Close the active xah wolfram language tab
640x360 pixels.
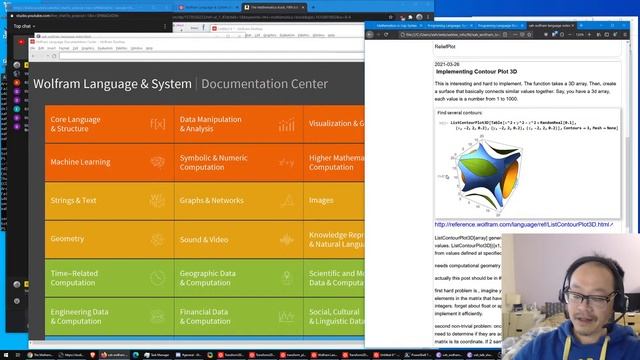(x=573, y=25)
